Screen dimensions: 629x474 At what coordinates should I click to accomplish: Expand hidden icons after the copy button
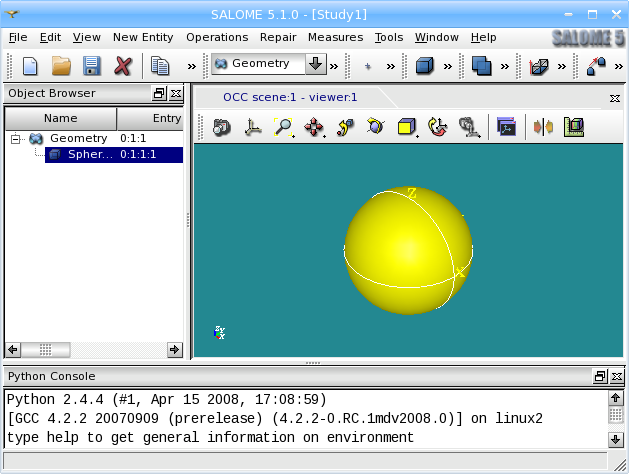click(x=192, y=67)
